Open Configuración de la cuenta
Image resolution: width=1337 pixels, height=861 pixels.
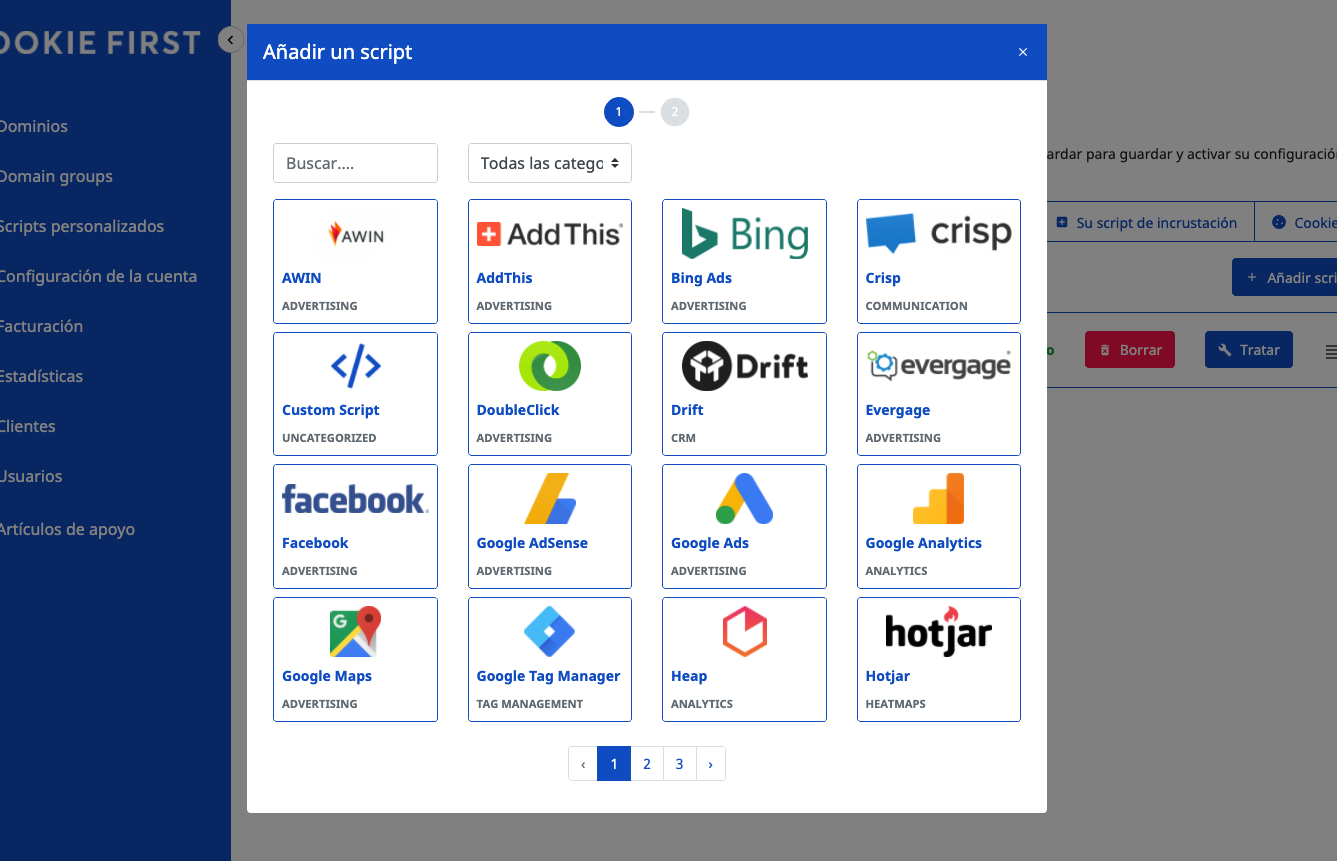98,276
